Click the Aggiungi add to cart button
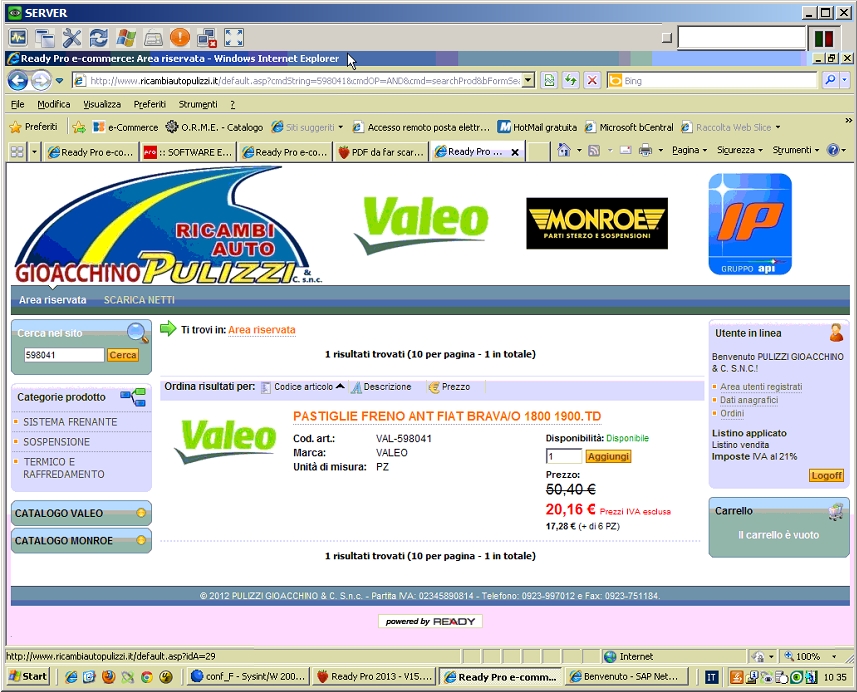 point(608,456)
